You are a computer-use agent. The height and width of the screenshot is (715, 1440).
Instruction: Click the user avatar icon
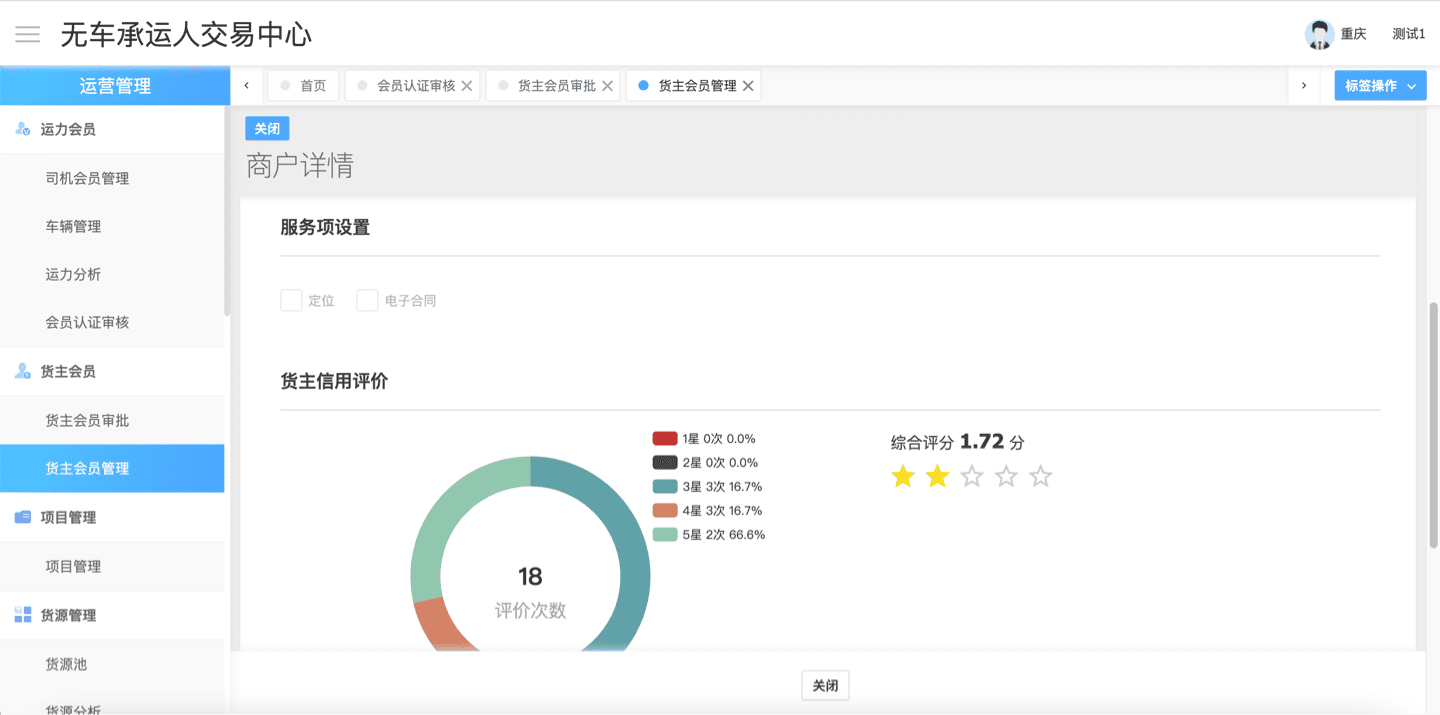pos(1319,34)
